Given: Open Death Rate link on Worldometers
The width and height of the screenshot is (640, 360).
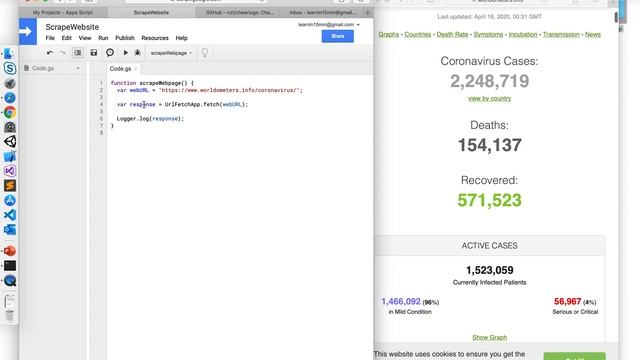Looking at the screenshot, I should pos(452,34).
